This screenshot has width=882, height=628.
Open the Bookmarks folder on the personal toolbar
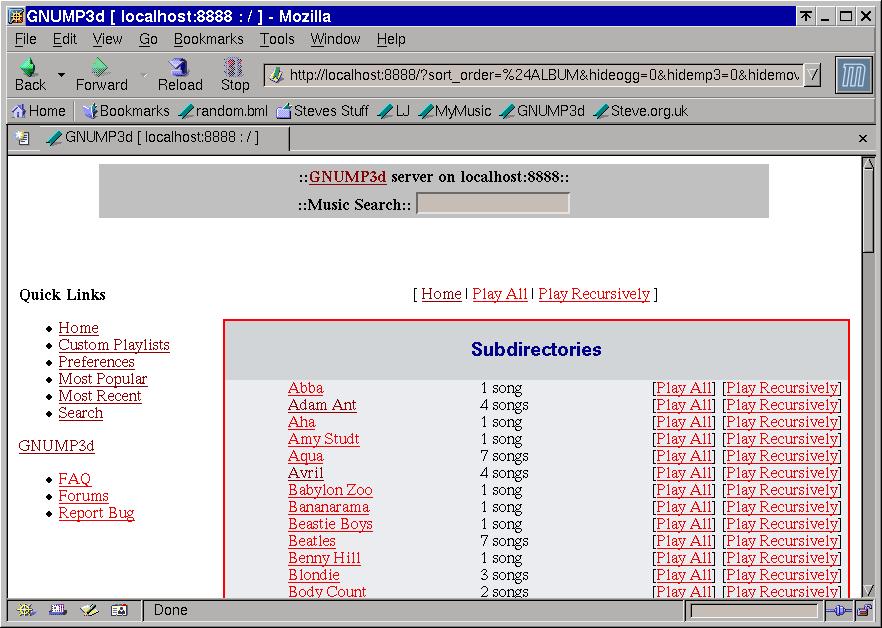point(126,111)
